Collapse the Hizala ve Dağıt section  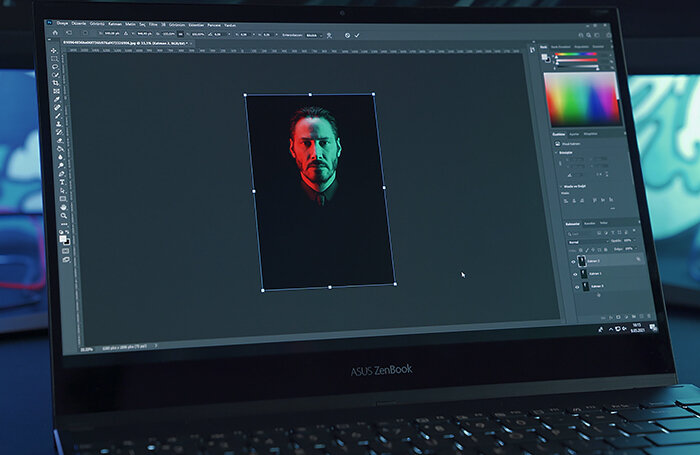pos(560,186)
